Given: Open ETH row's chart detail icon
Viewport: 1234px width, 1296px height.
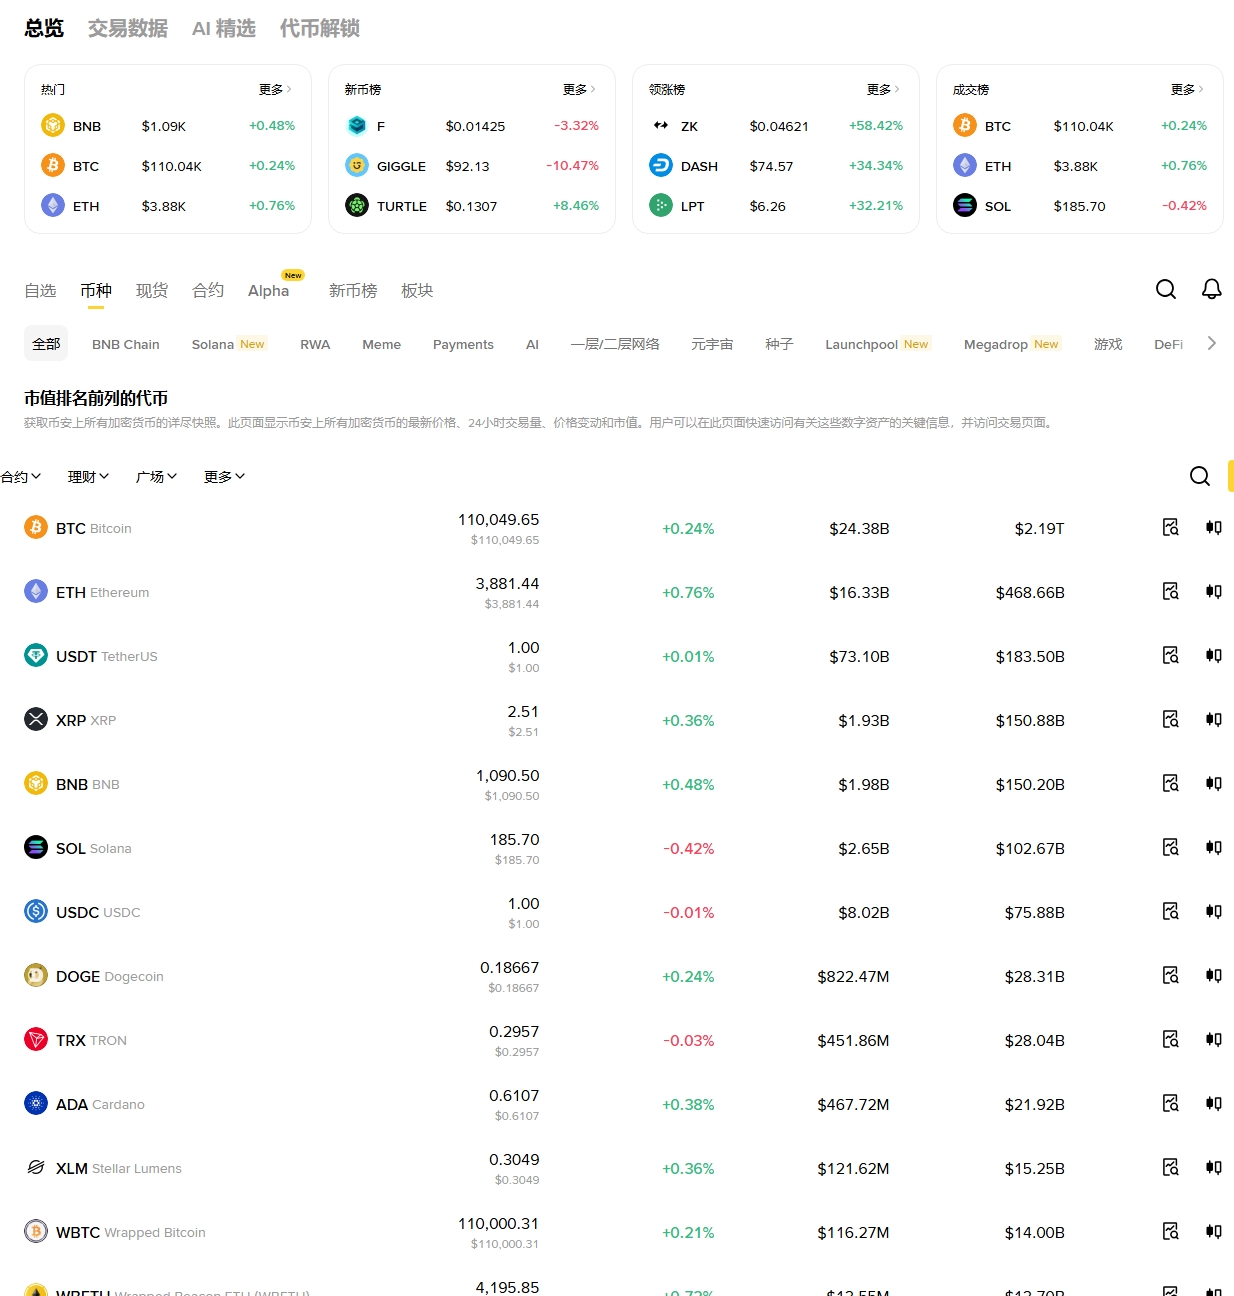Looking at the screenshot, I should [x=1170, y=591].
